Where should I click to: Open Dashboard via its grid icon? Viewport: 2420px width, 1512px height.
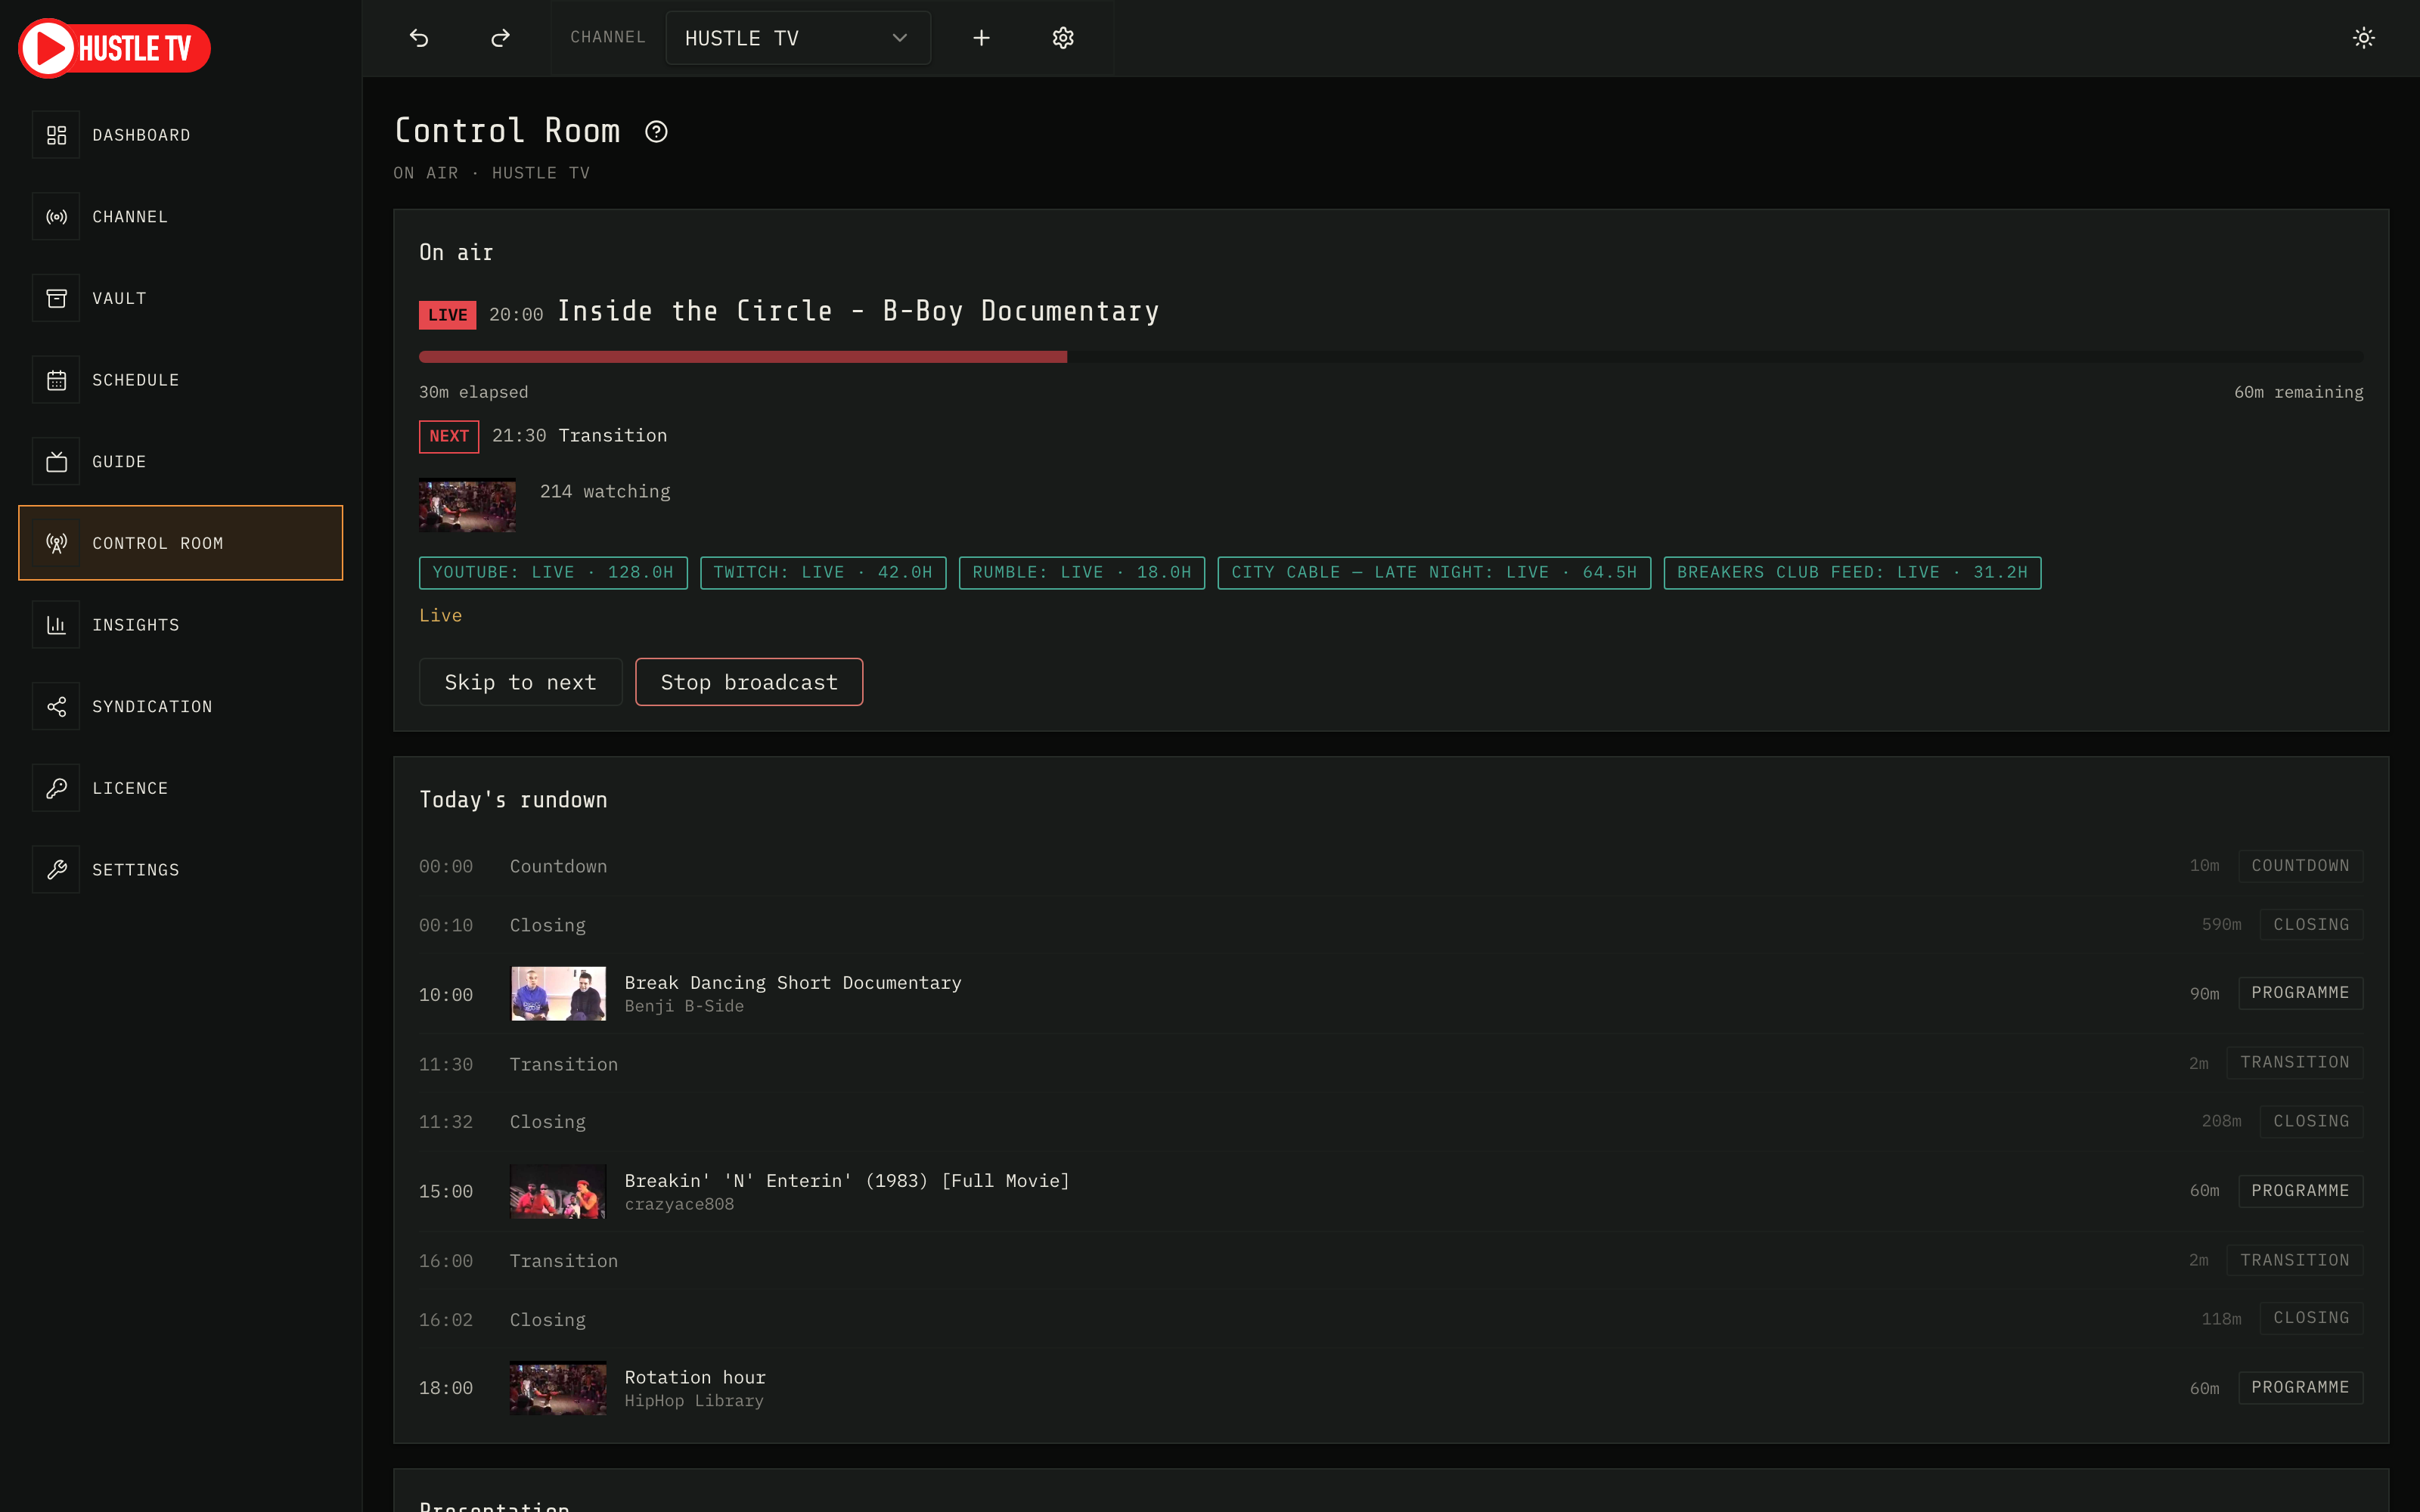(56, 135)
